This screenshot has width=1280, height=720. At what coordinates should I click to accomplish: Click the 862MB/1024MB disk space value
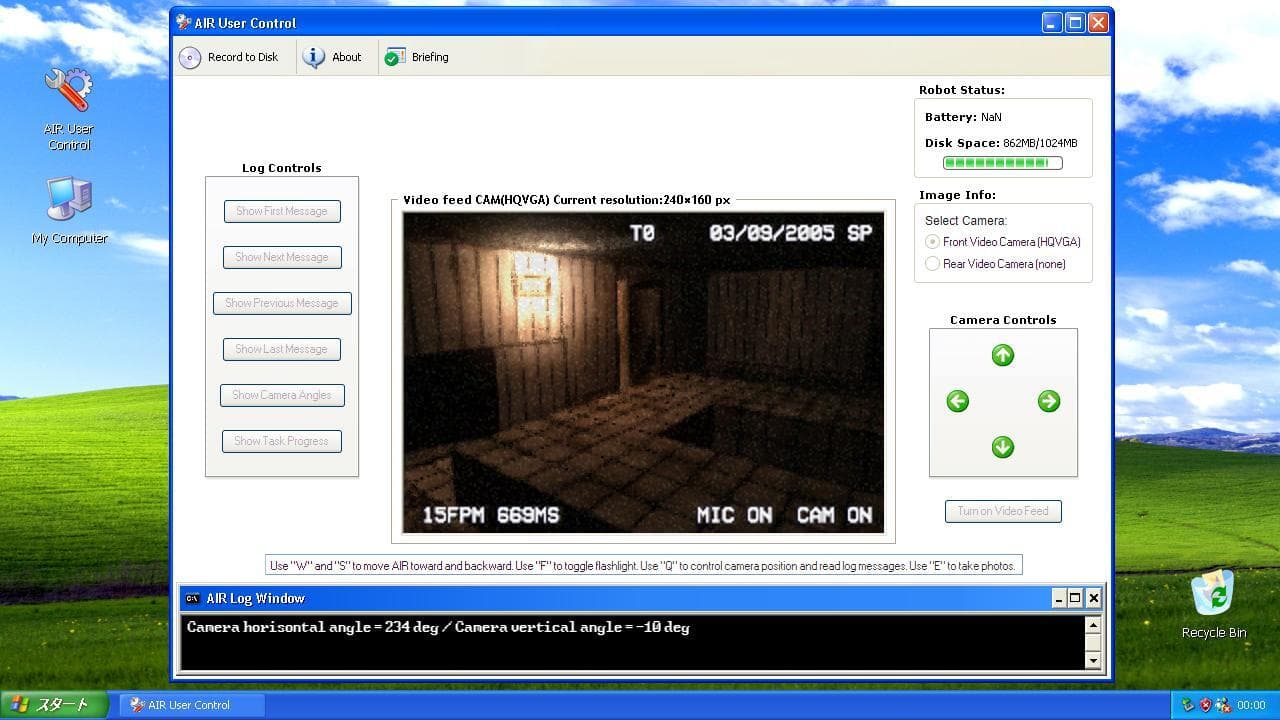tap(1040, 143)
